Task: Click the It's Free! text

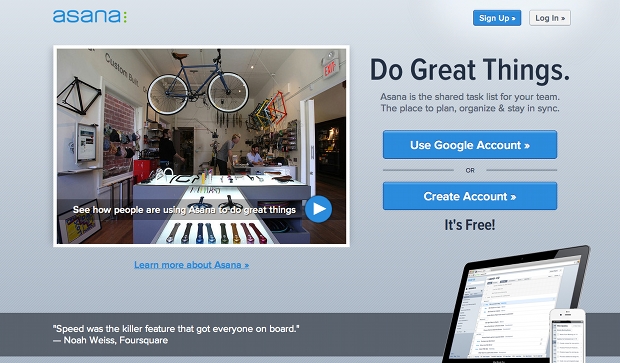Action: 470,225
